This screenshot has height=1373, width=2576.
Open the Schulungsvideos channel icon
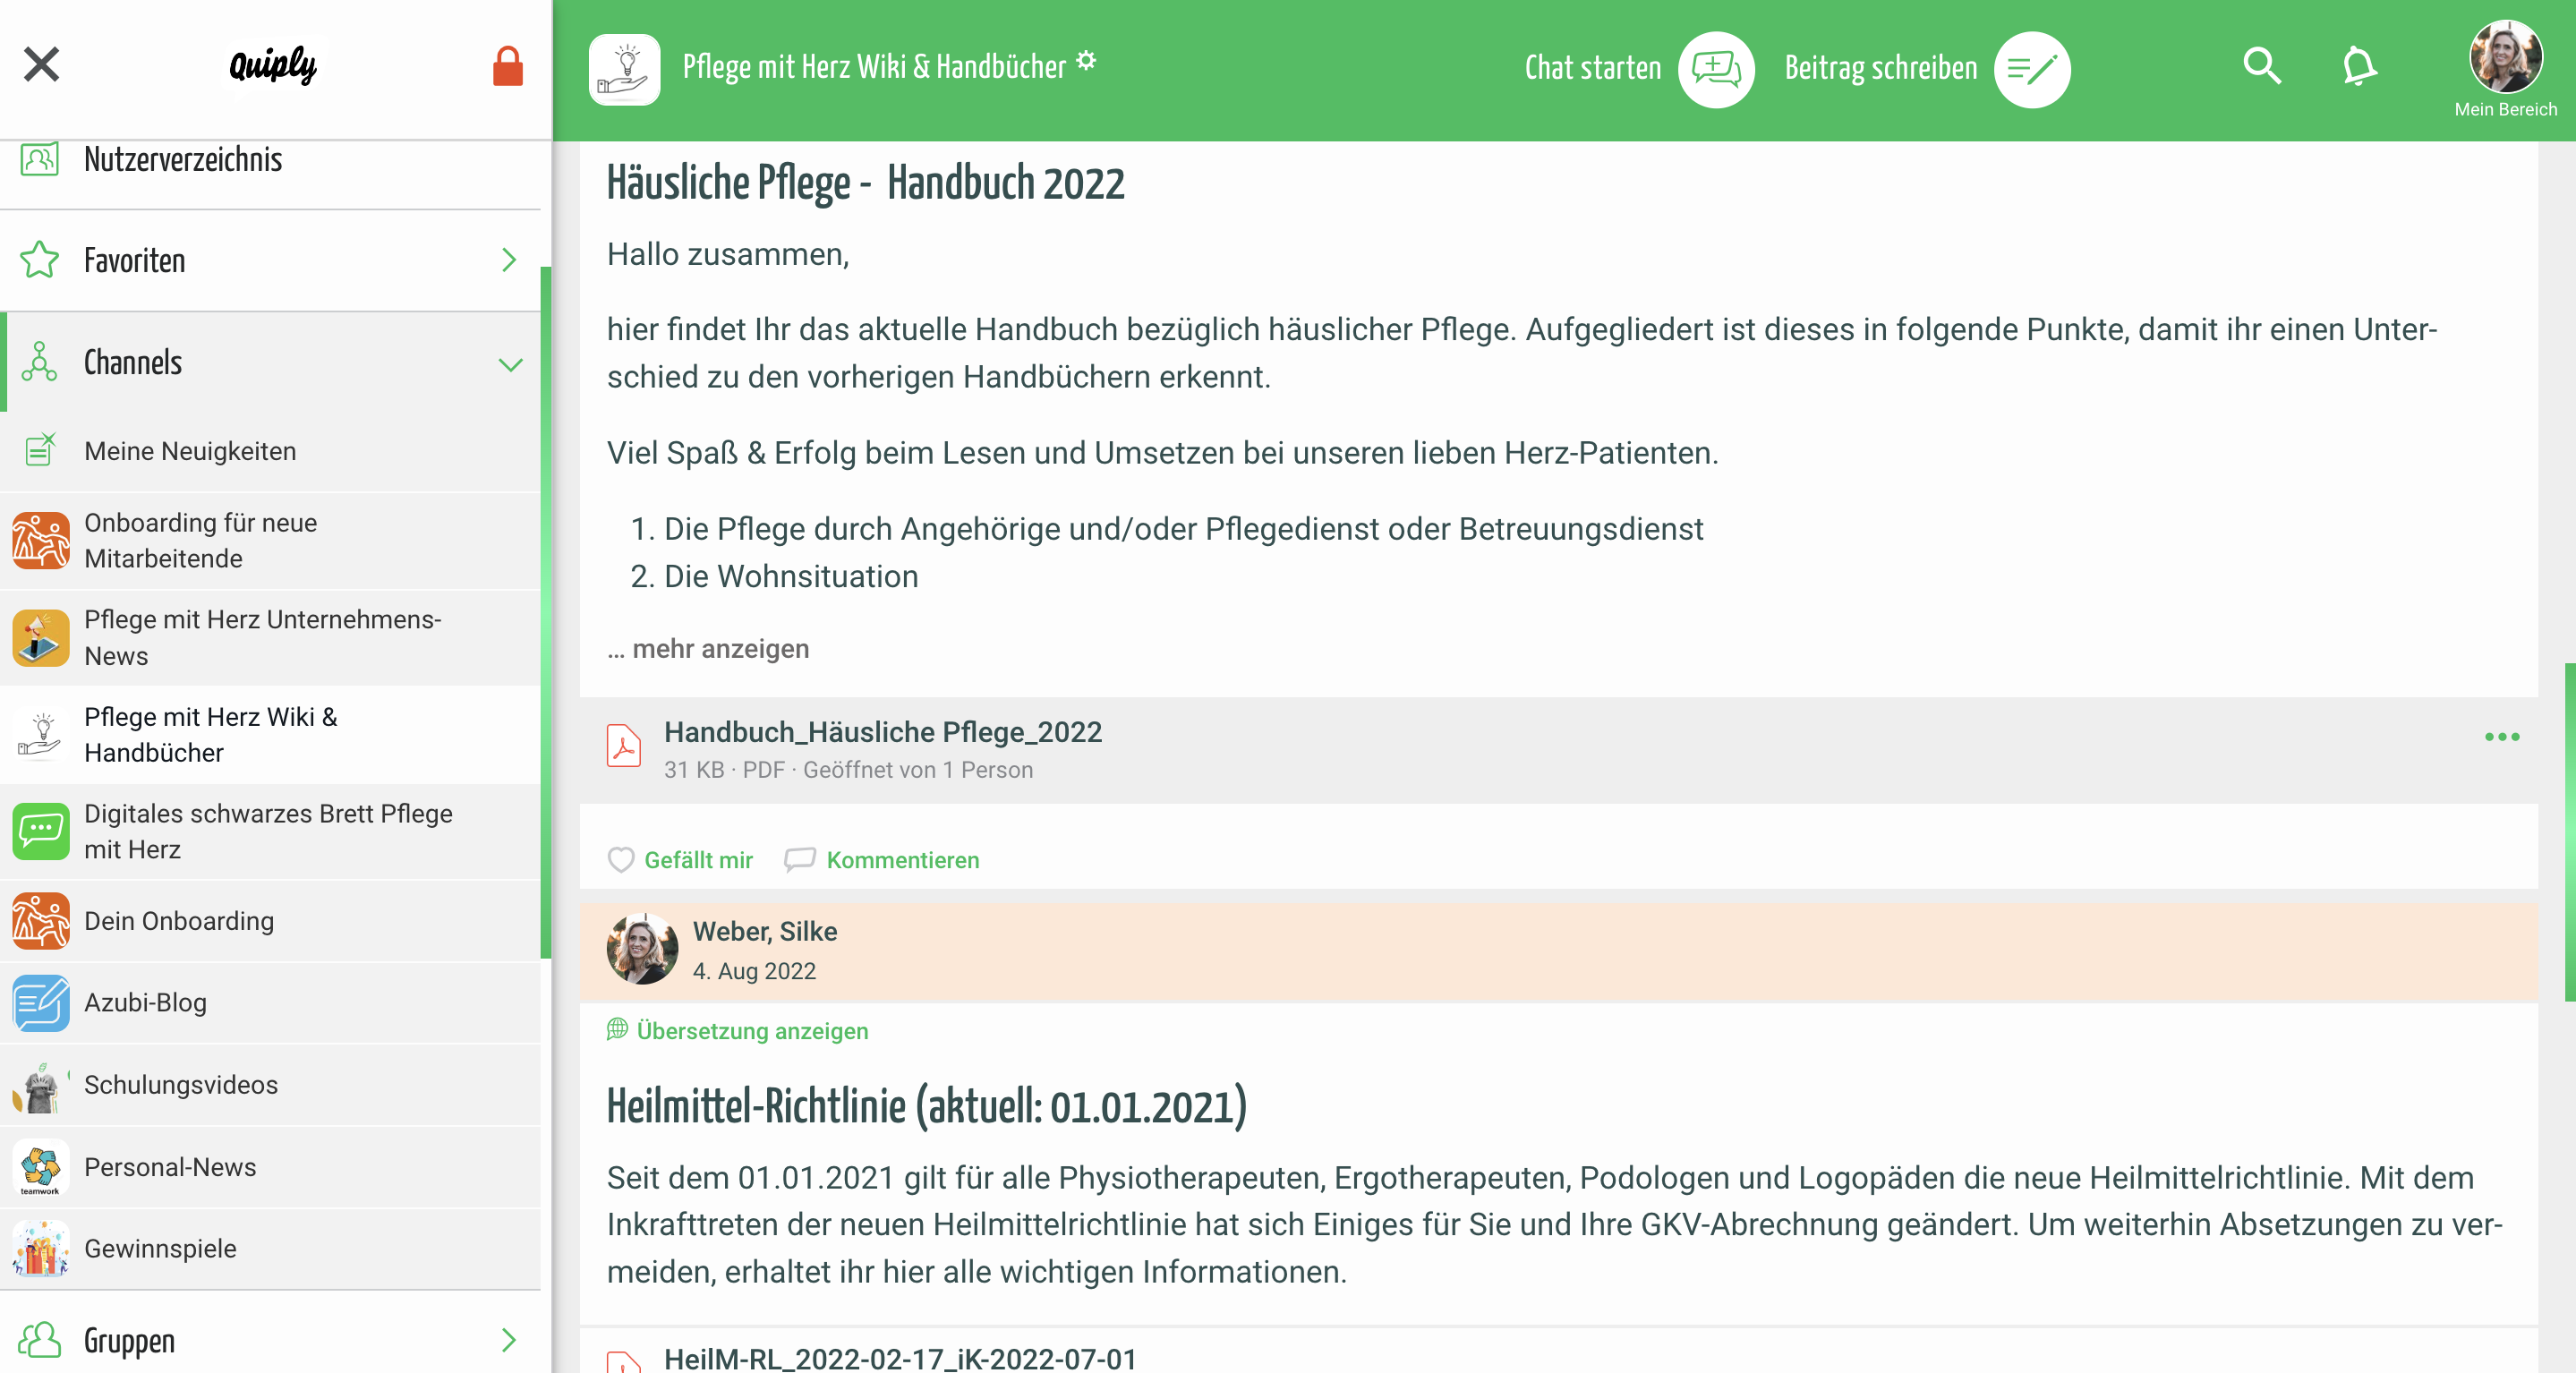point(41,1085)
